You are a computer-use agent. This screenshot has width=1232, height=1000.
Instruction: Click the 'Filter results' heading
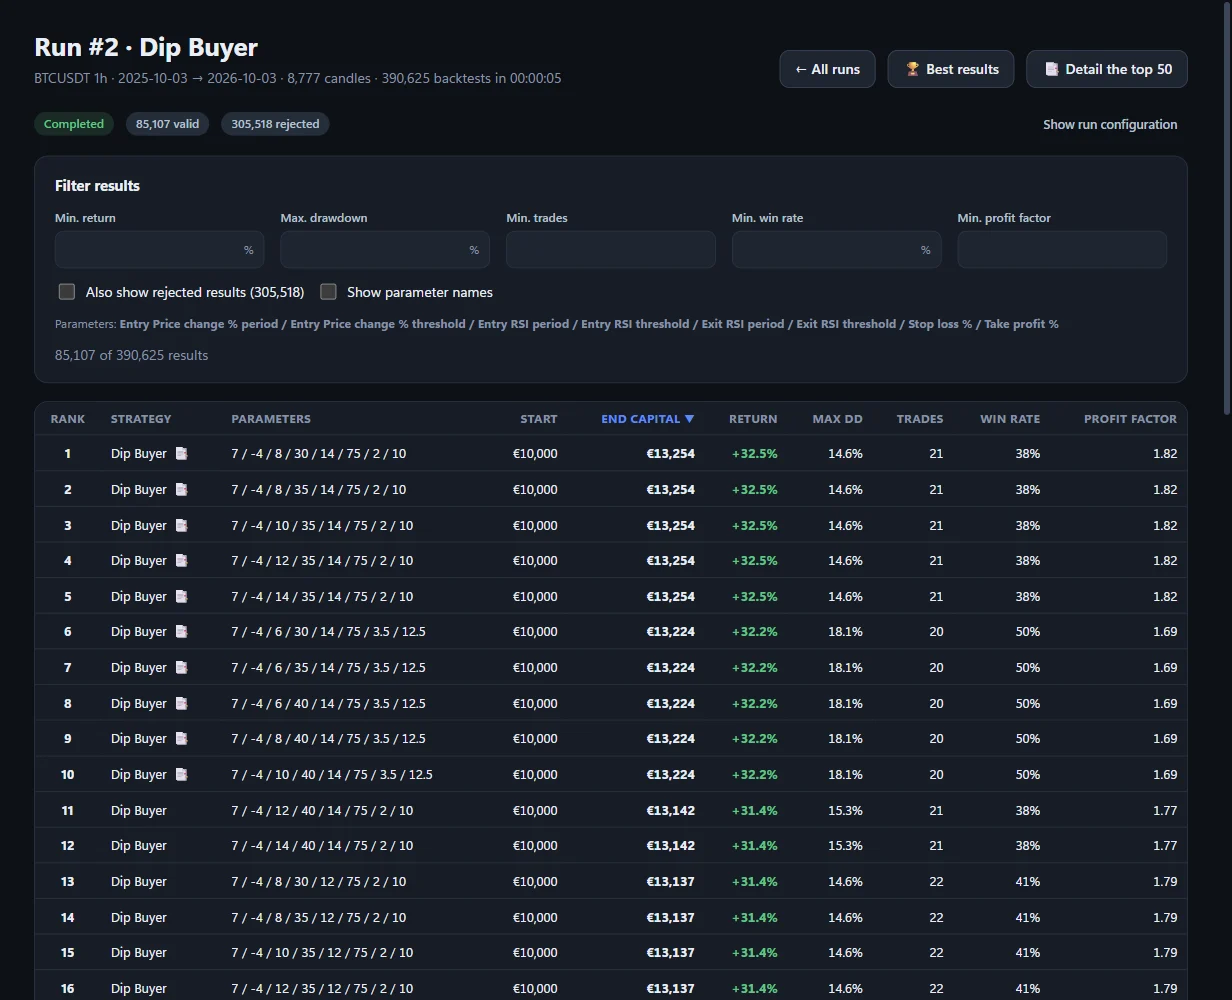97,186
